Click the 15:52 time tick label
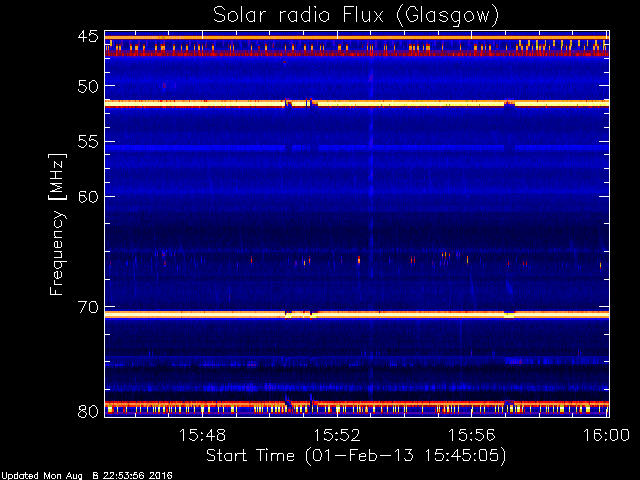 tap(337, 435)
